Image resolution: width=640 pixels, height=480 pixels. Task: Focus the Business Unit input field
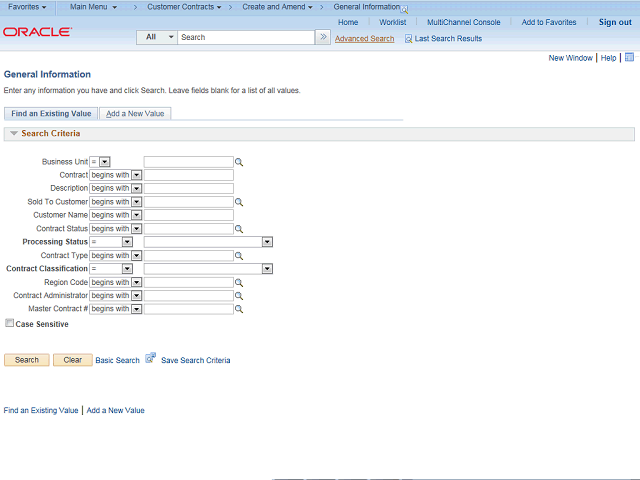[x=189, y=162]
